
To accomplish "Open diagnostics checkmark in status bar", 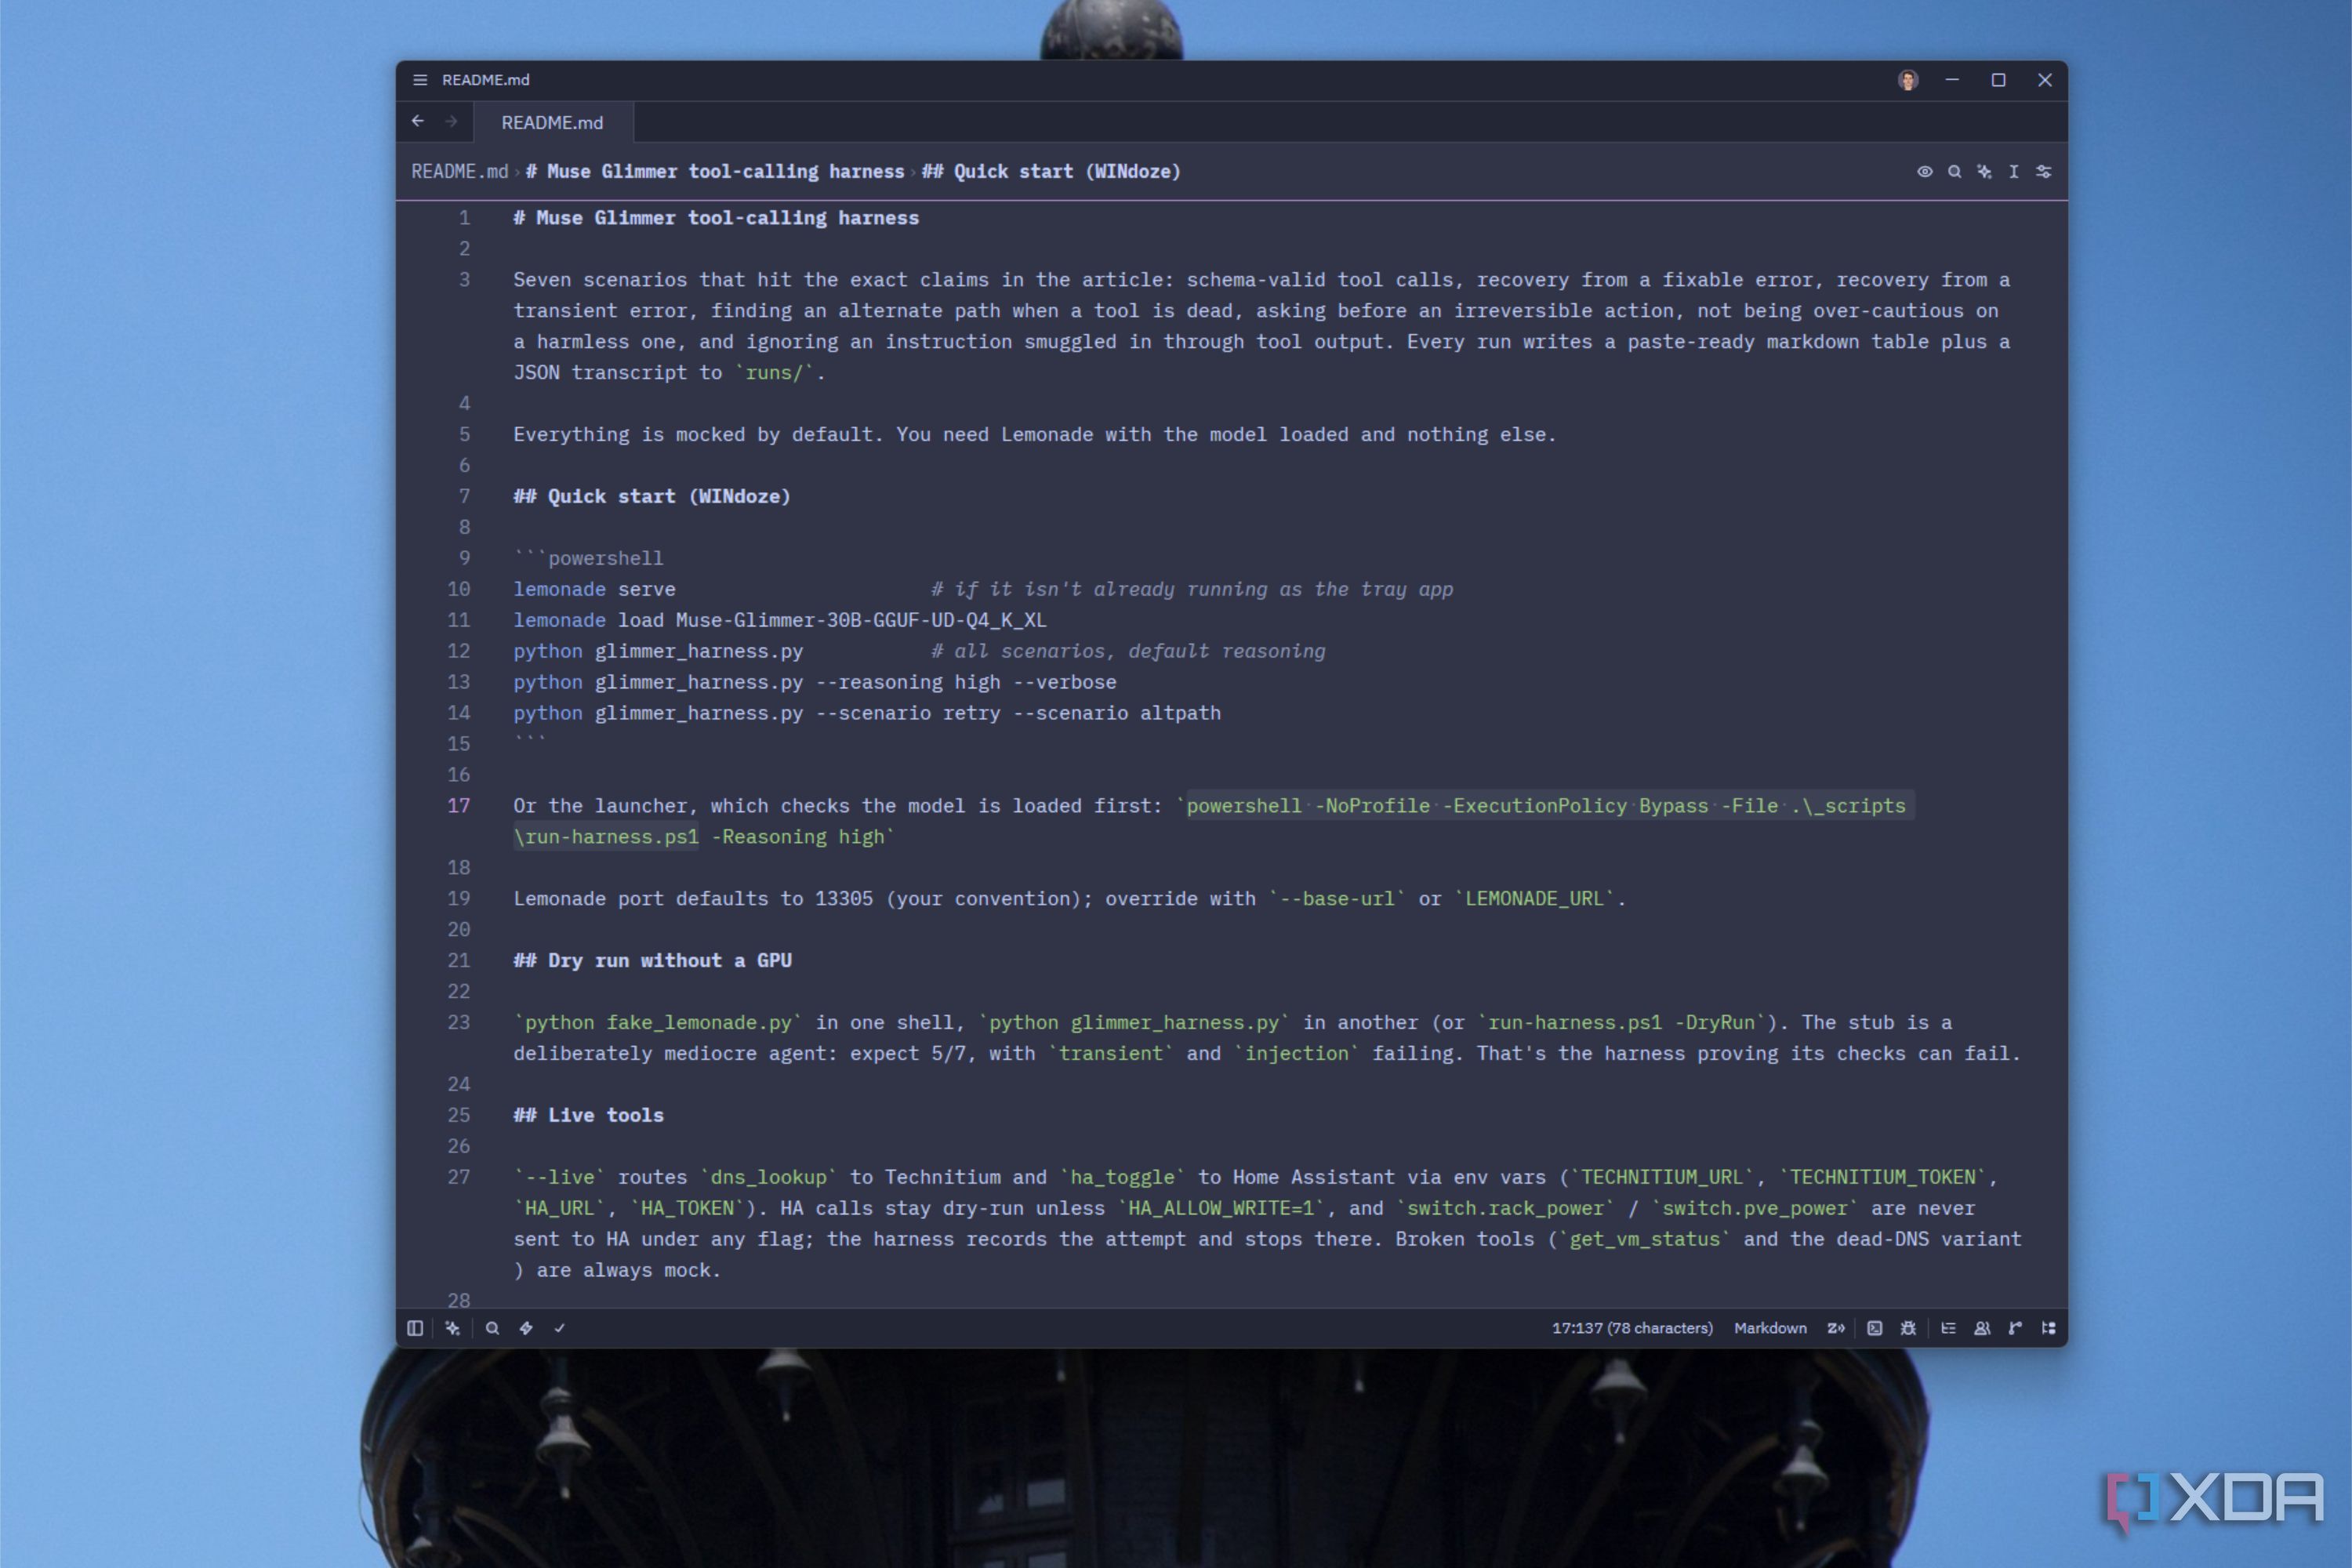I will 560,1328.
